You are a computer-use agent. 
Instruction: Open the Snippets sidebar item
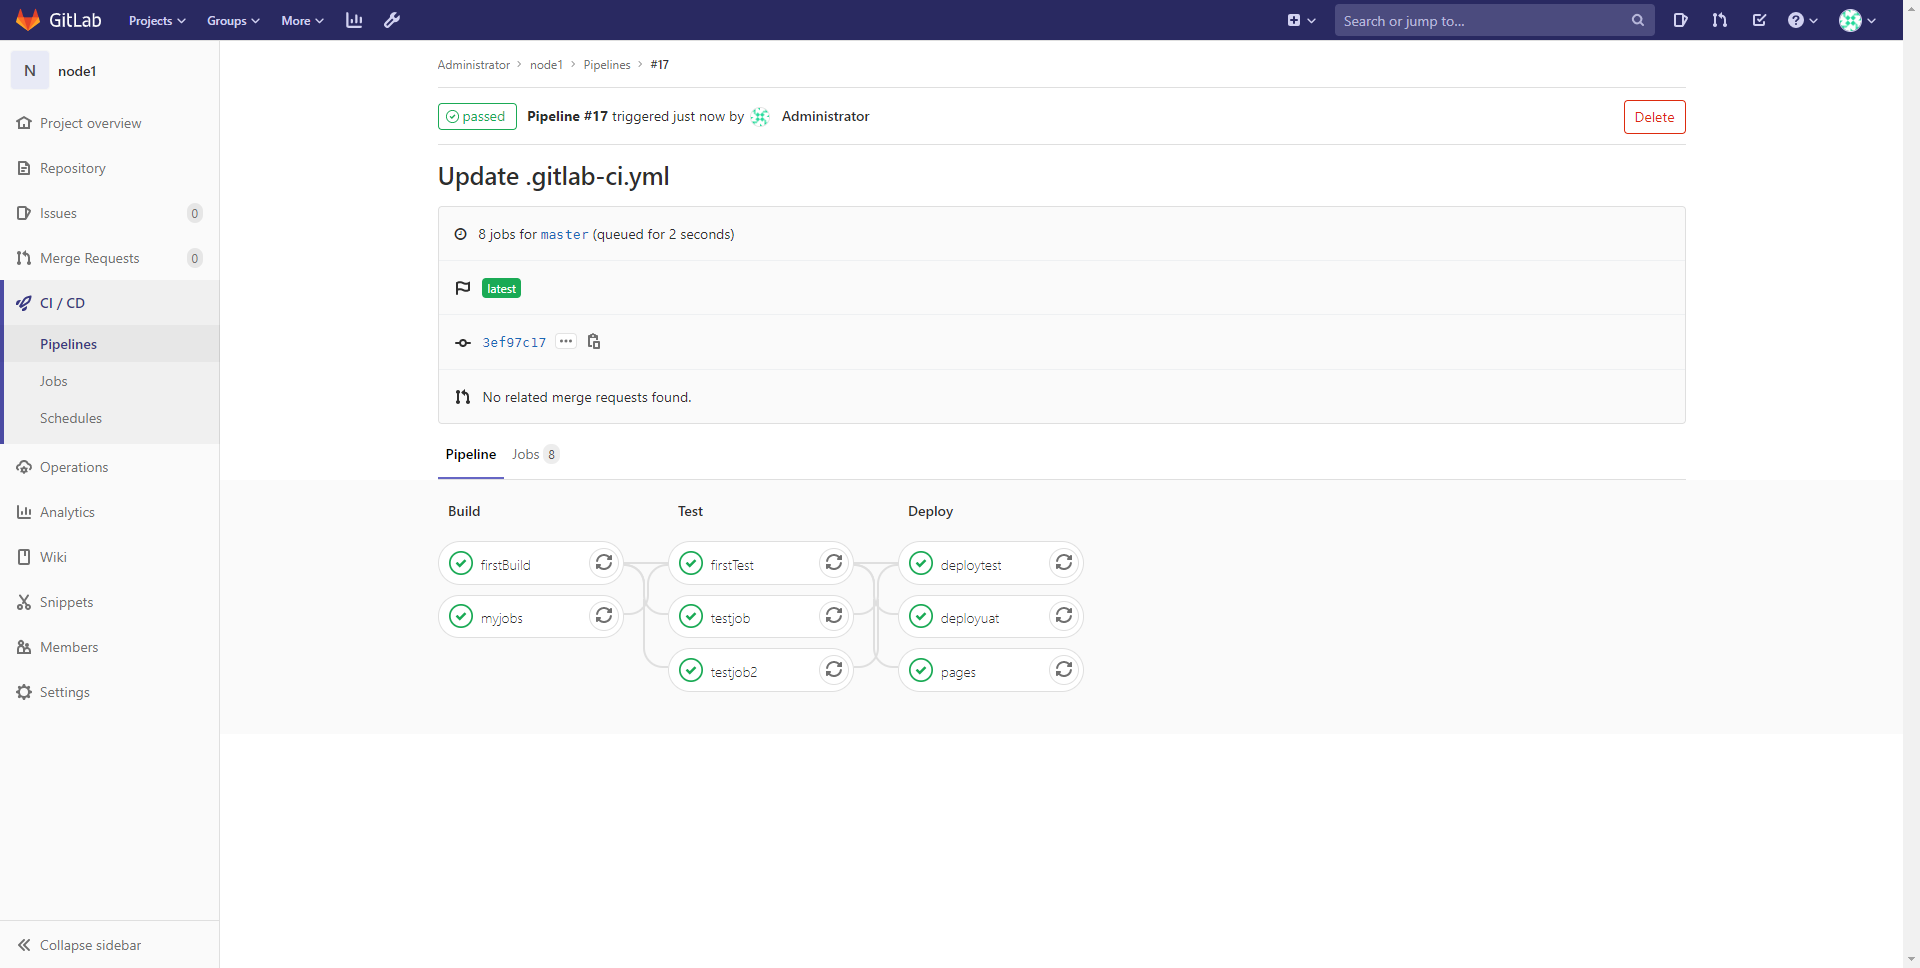click(x=110, y=602)
